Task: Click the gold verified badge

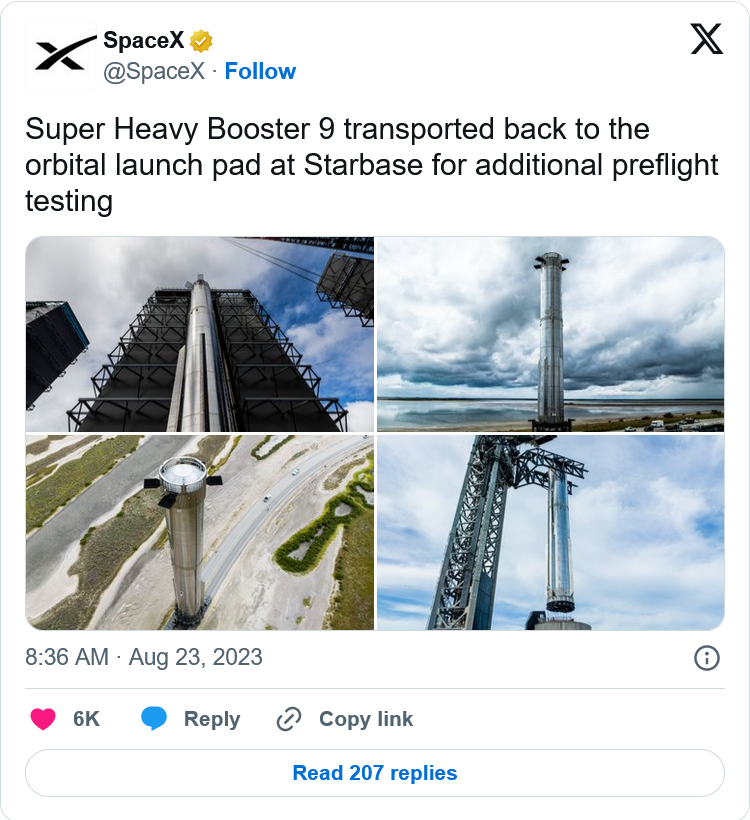Action: tap(202, 41)
